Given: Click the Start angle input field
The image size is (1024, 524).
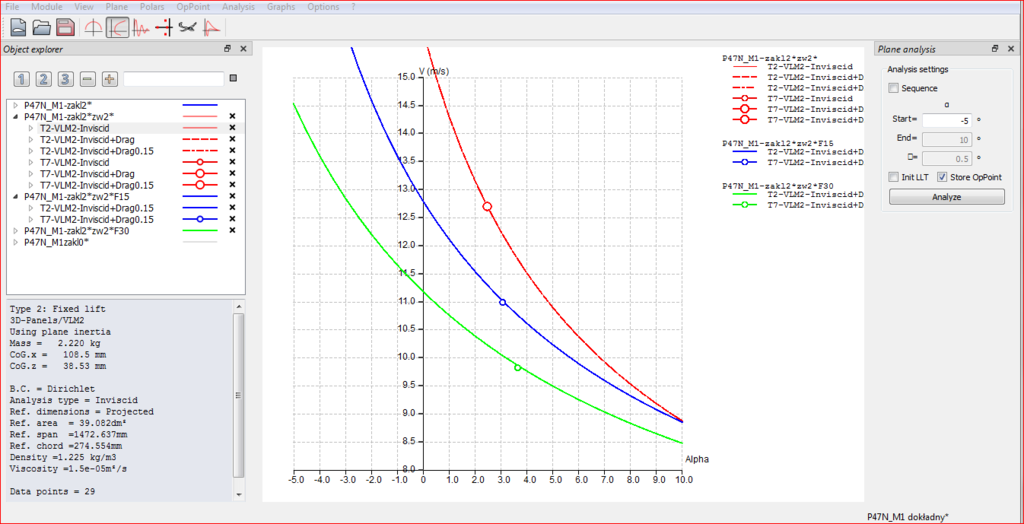Looking at the screenshot, I should 946,120.
